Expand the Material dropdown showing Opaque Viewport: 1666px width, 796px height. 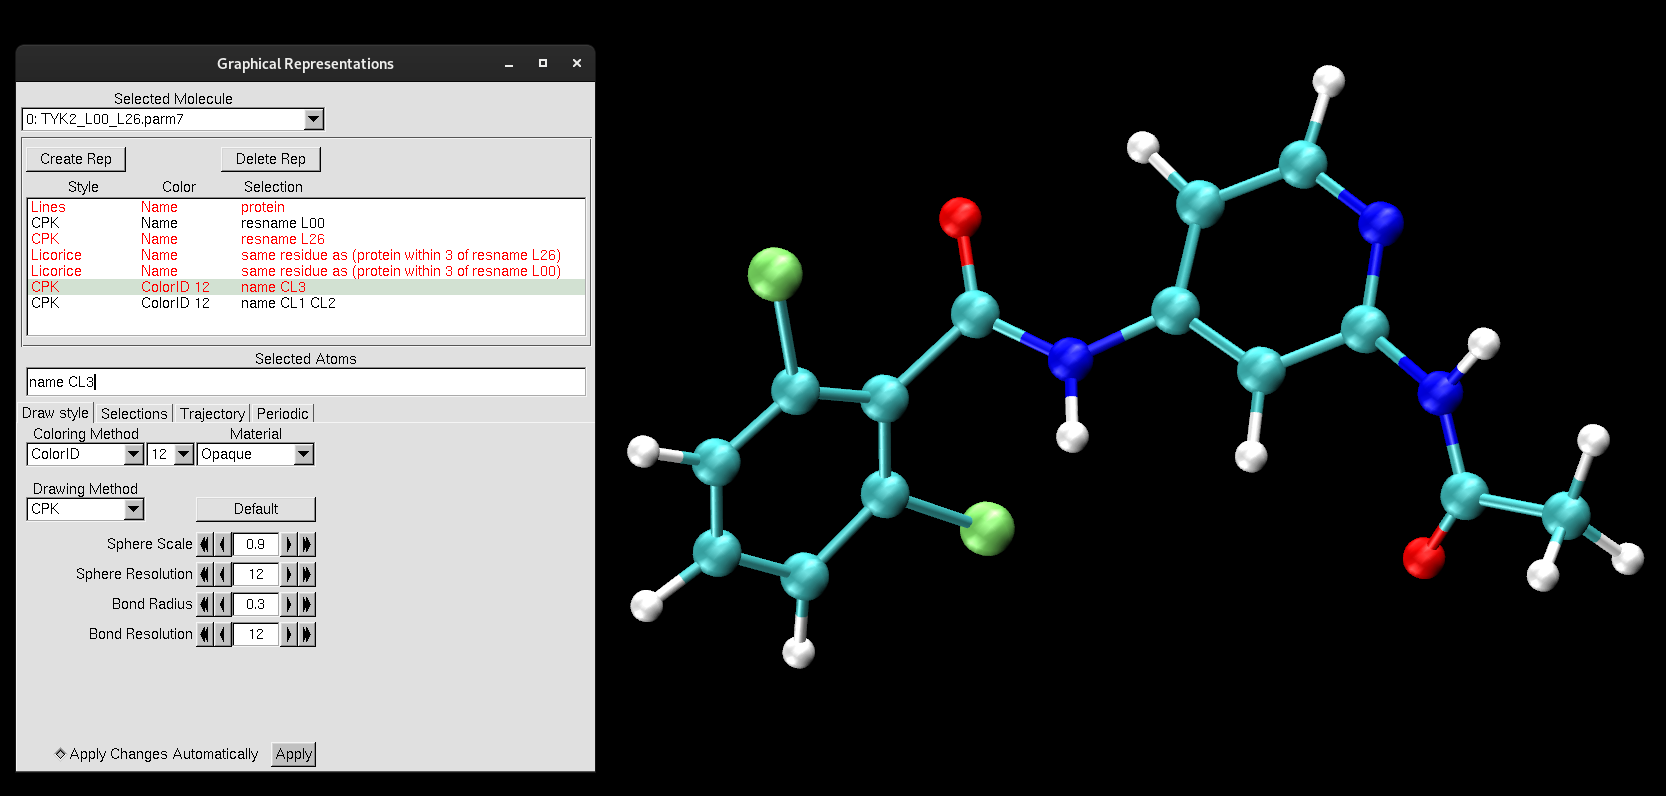point(304,454)
